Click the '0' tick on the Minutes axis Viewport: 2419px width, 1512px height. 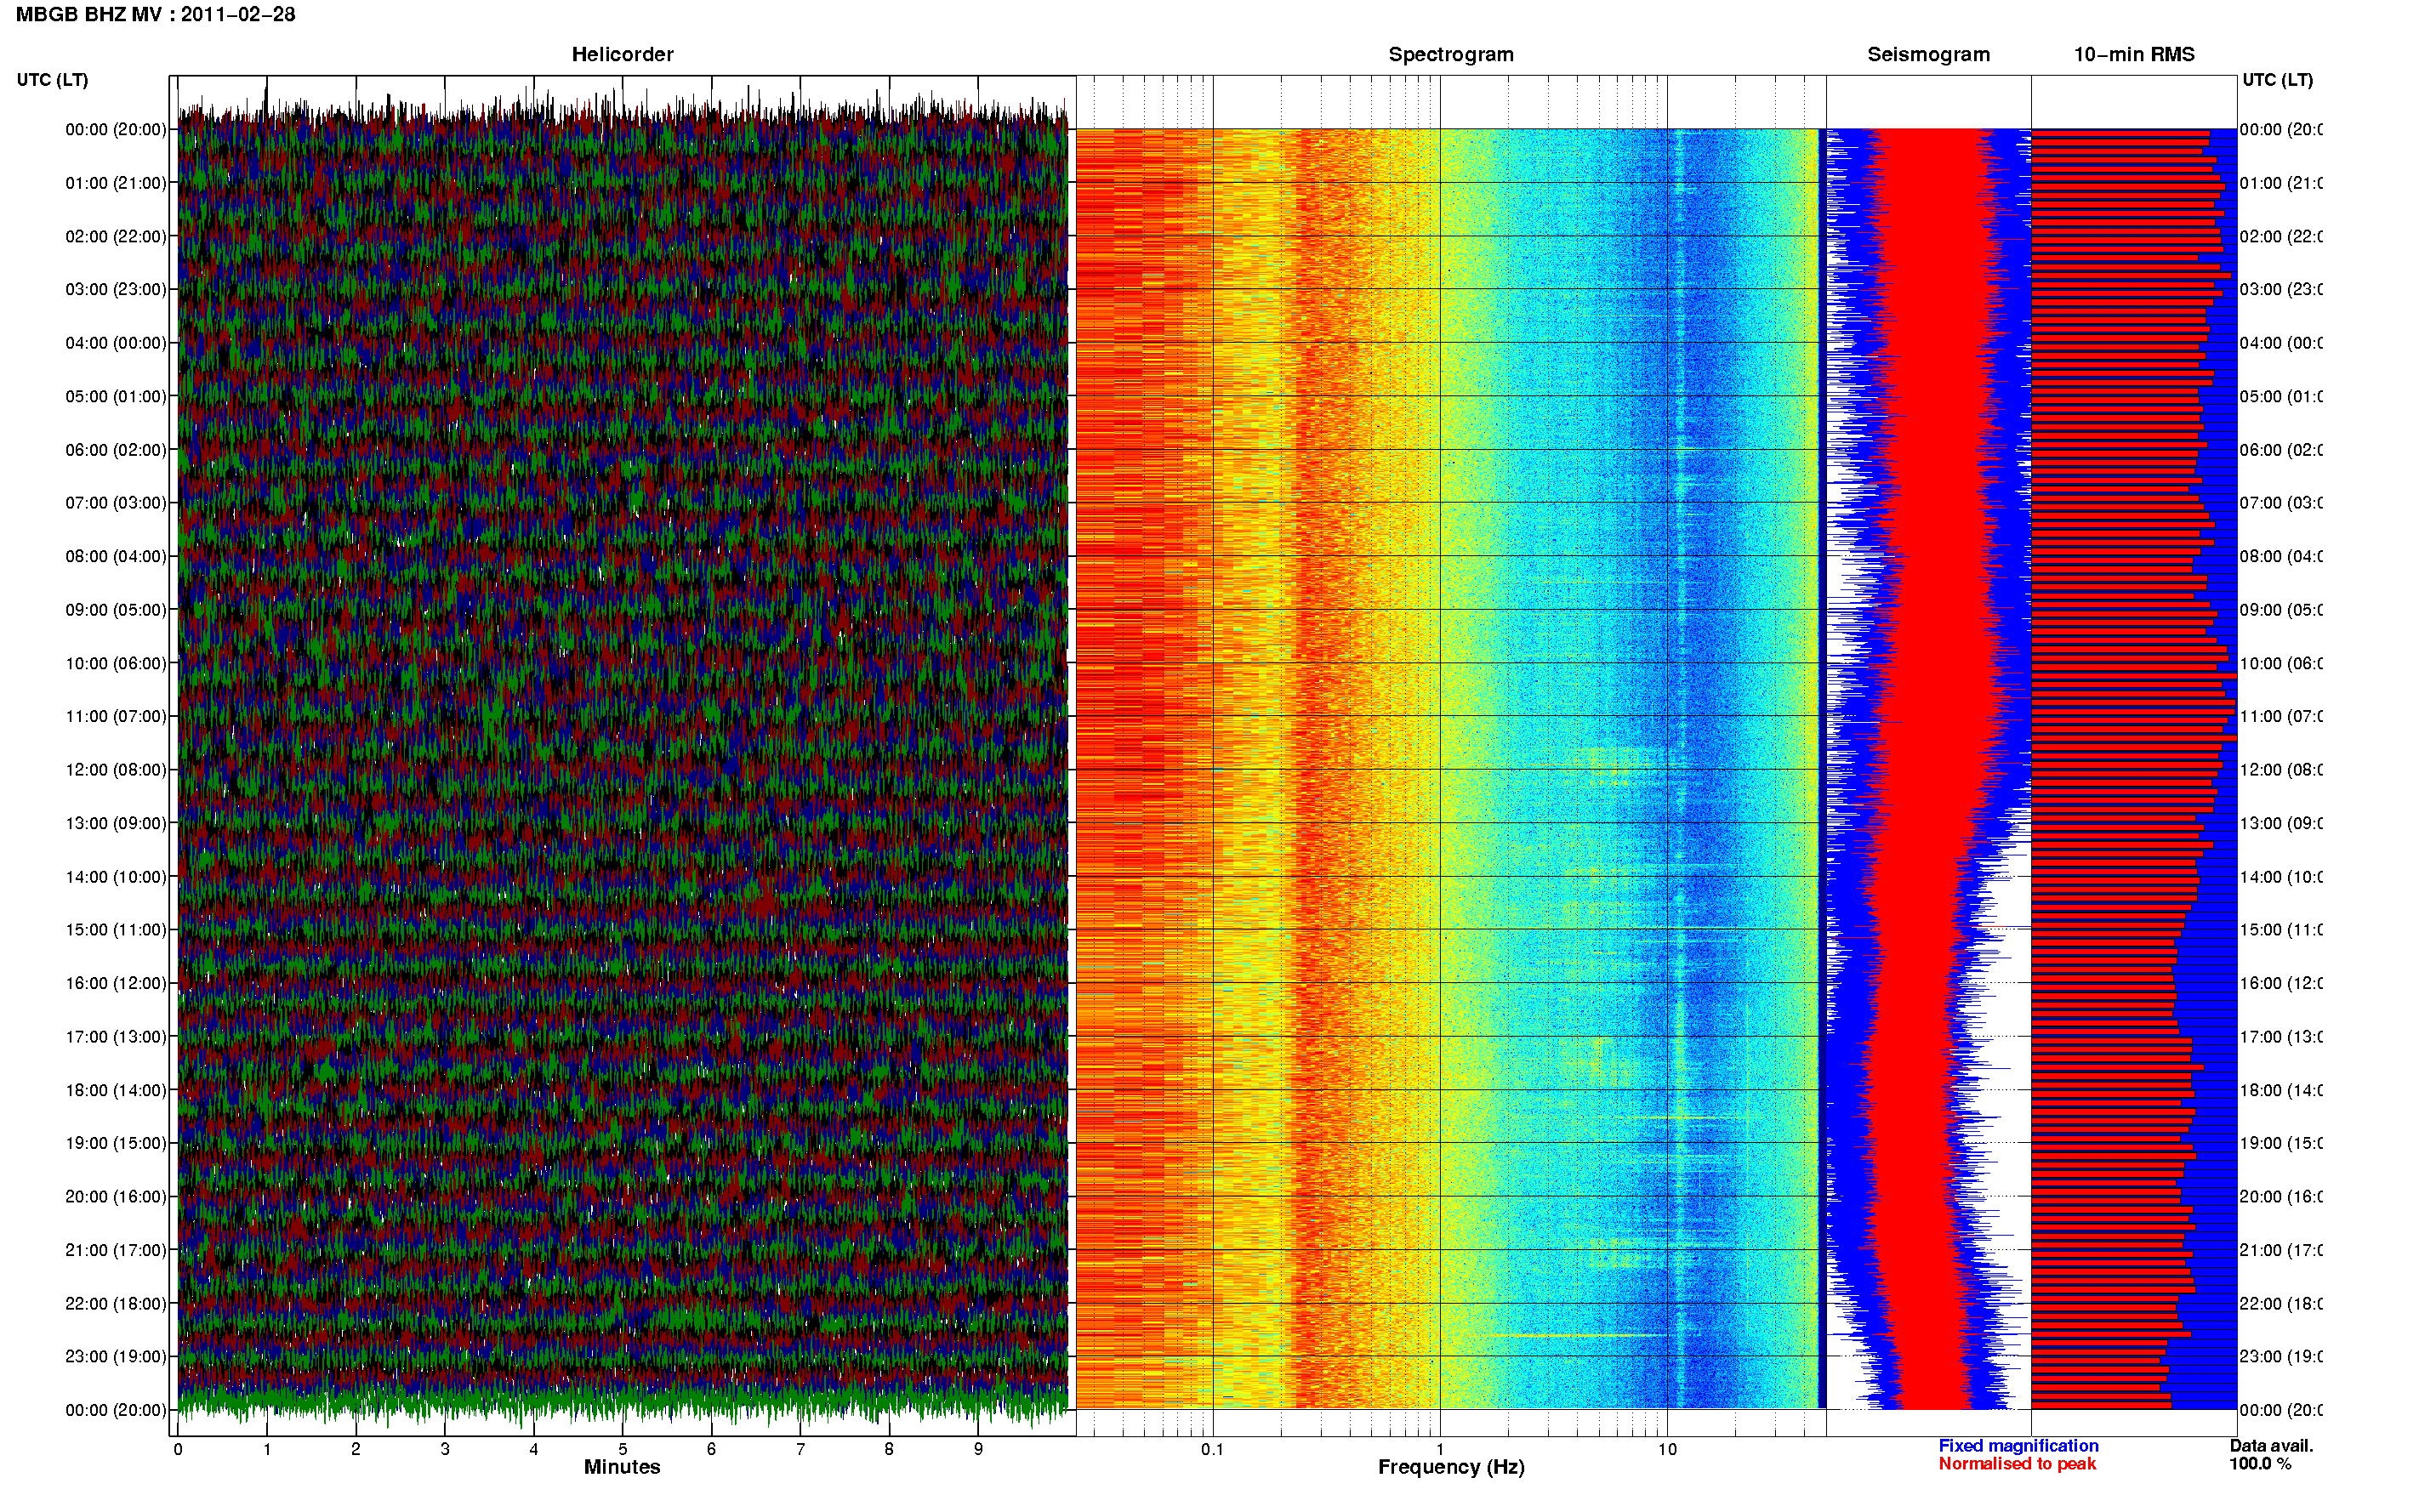[178, 1449]
